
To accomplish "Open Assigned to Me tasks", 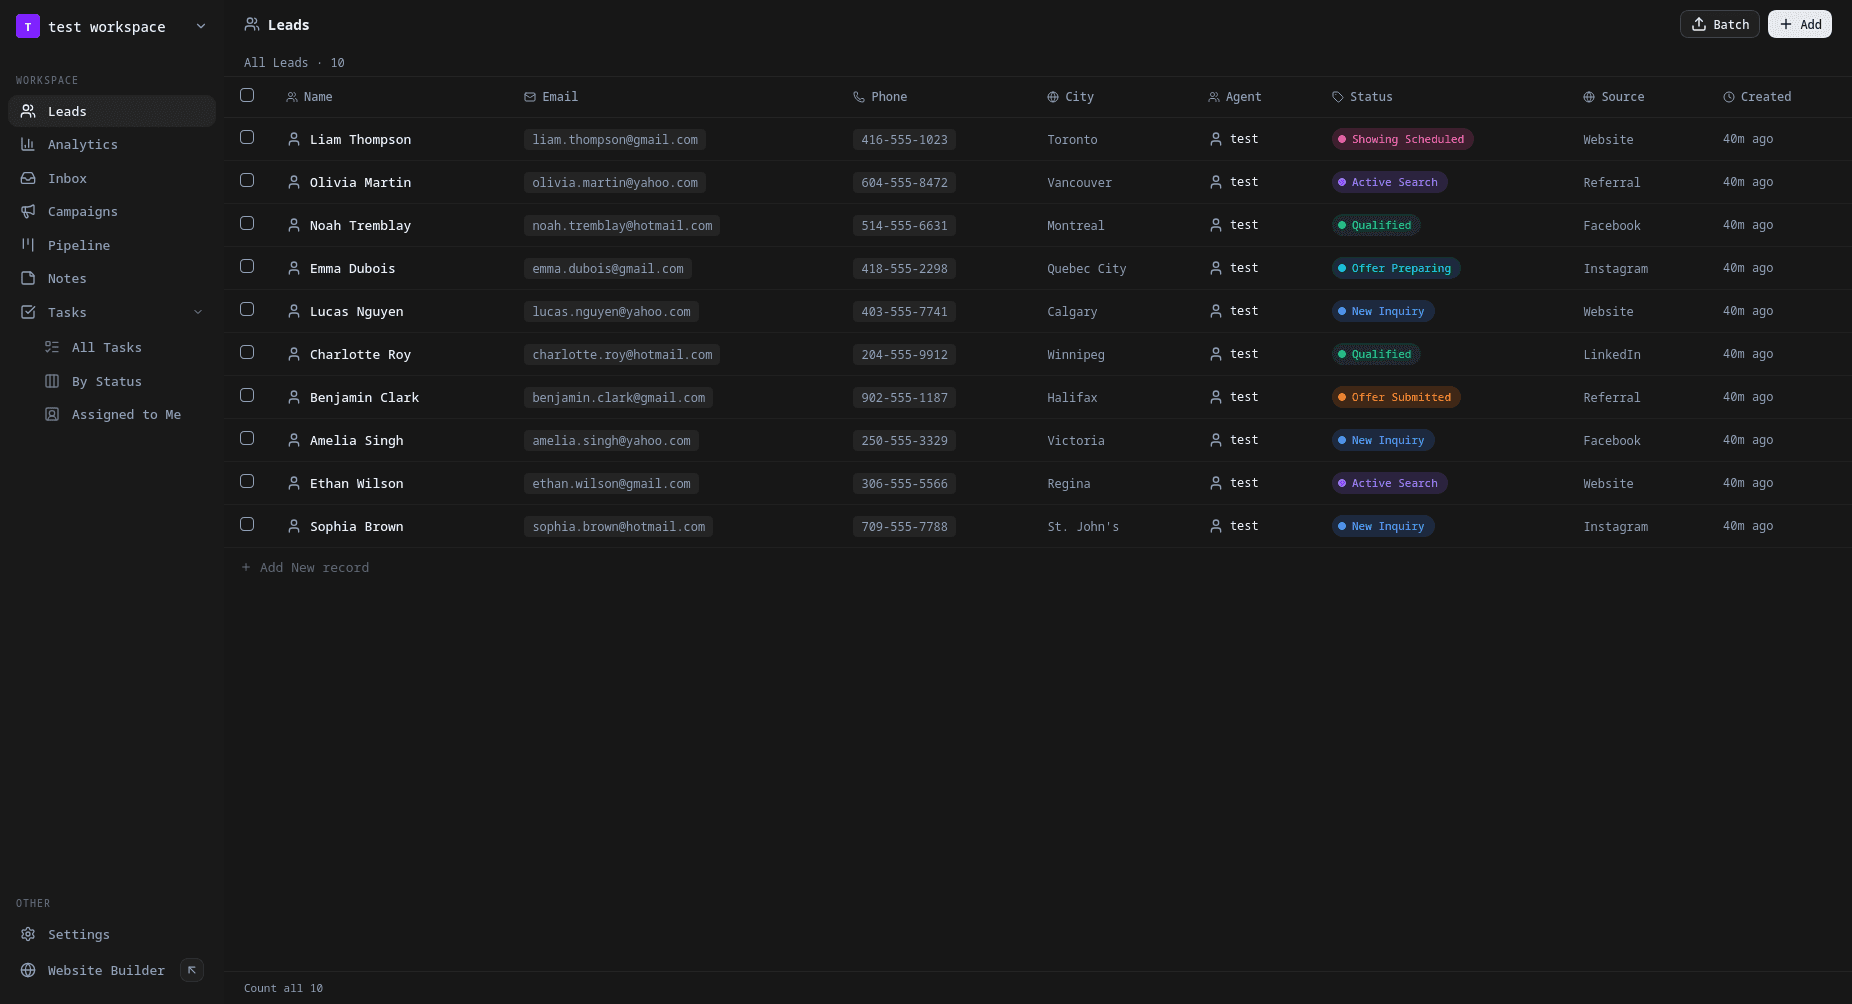I will pyautogui.click(x=124, y=414).
